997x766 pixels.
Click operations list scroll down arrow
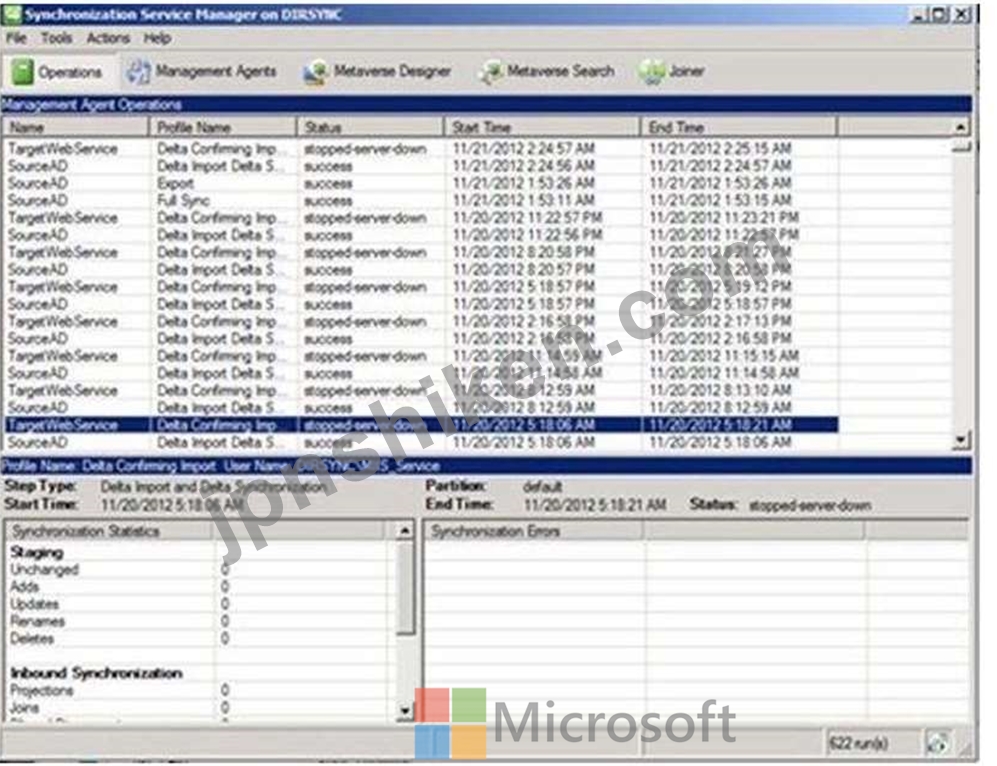coord(960,439)
